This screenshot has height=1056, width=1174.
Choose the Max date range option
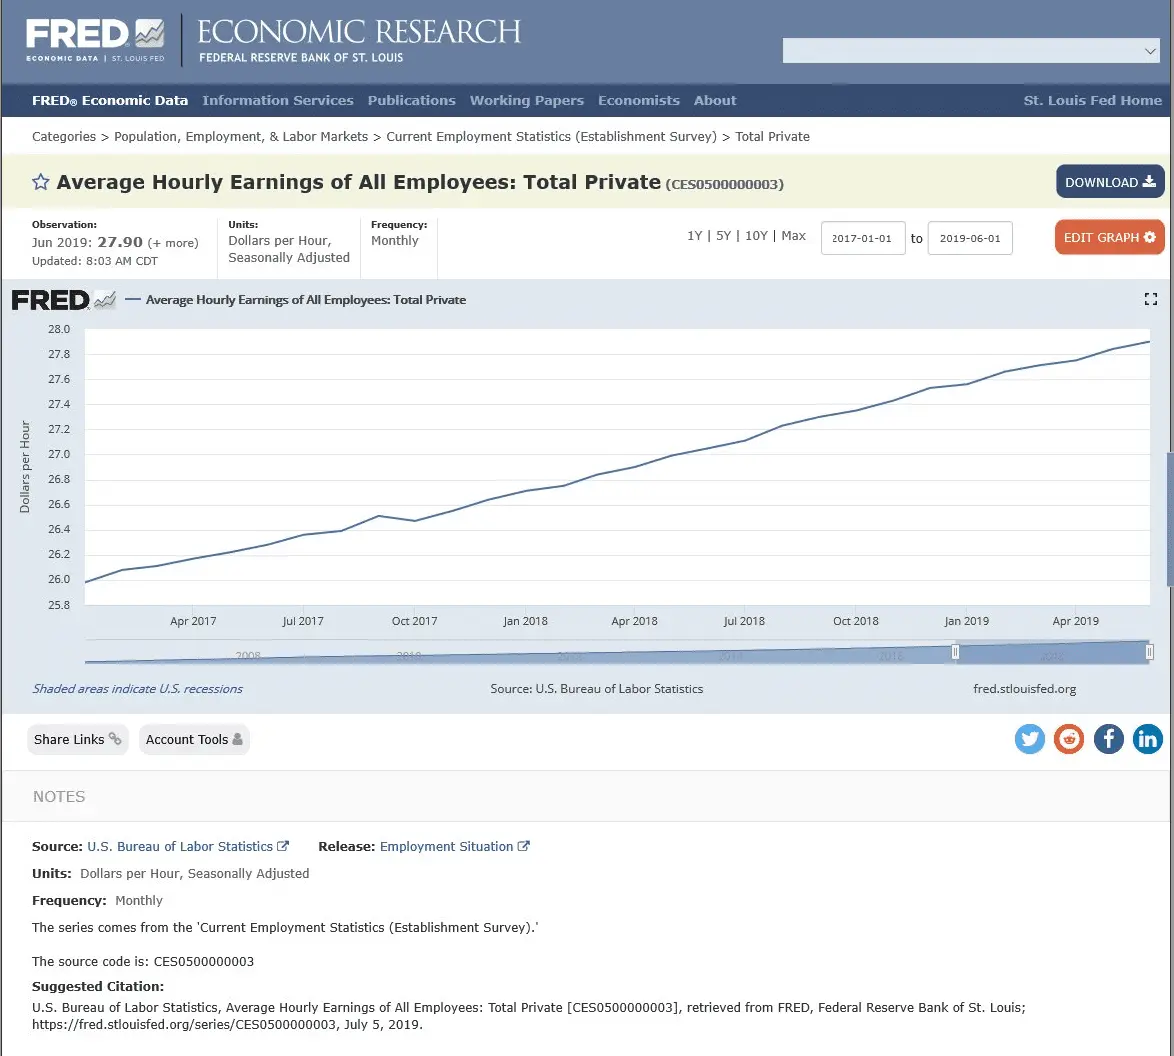click(x=793, y=236)
